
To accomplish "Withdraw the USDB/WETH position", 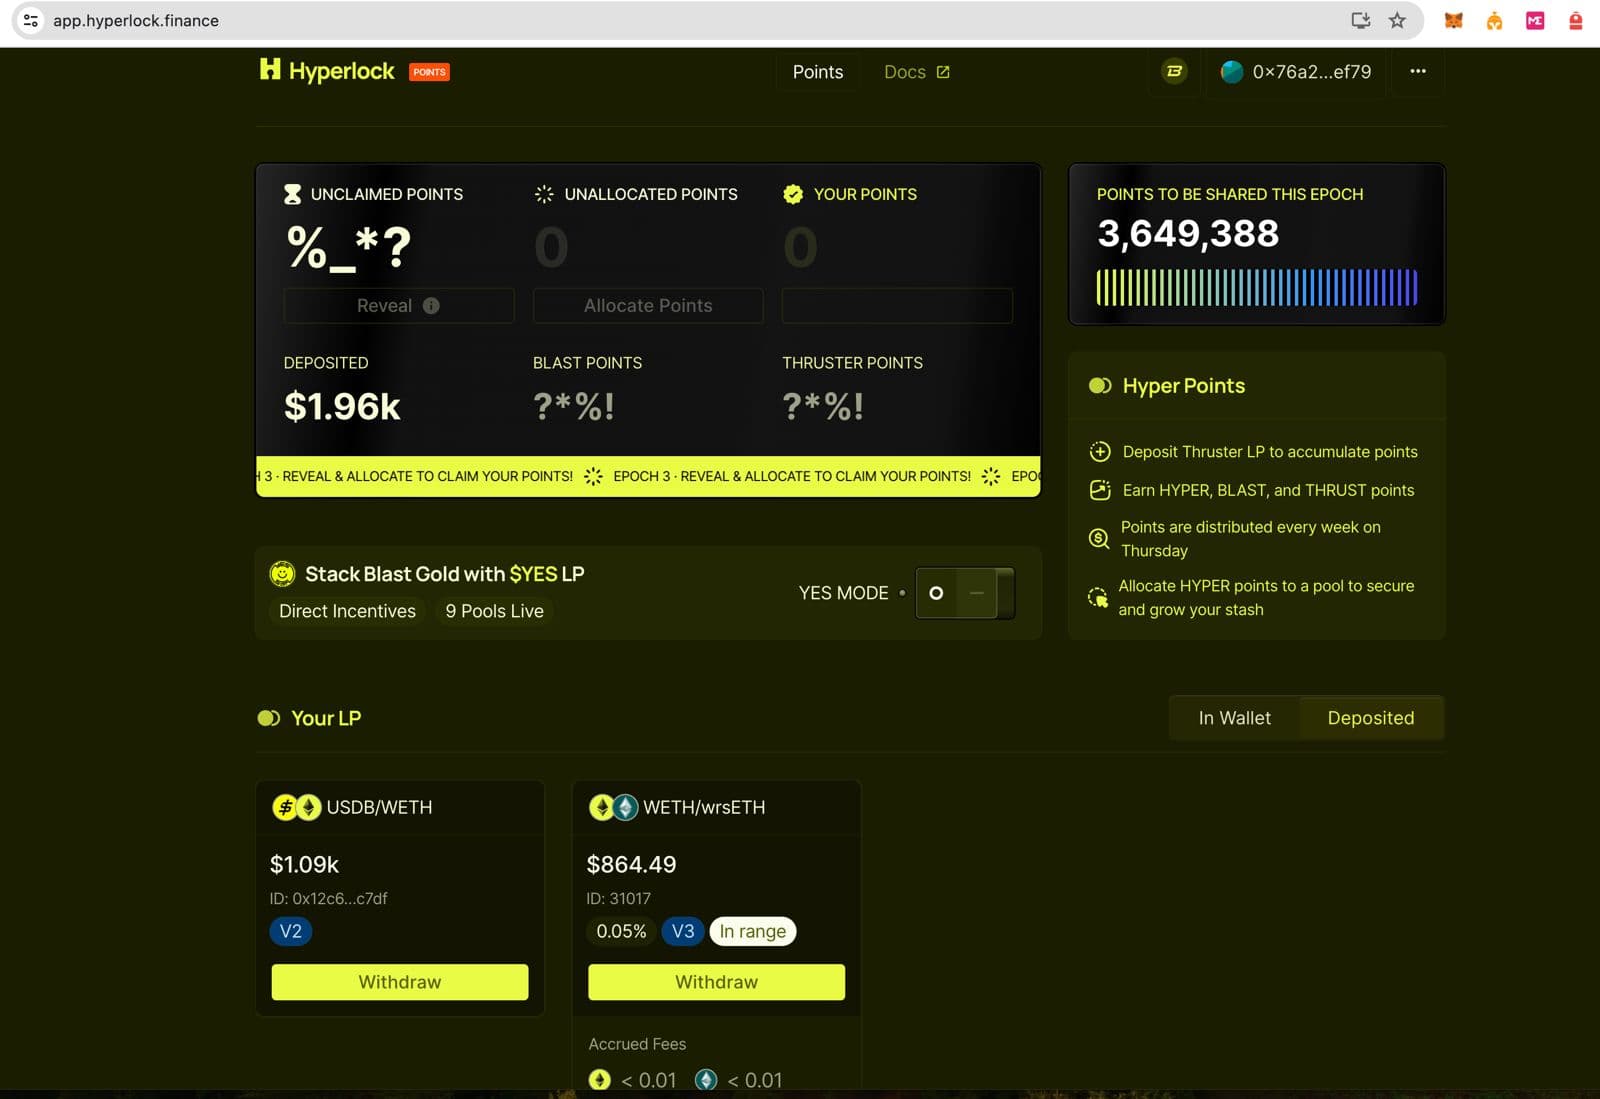I will (x=400, y=982).
